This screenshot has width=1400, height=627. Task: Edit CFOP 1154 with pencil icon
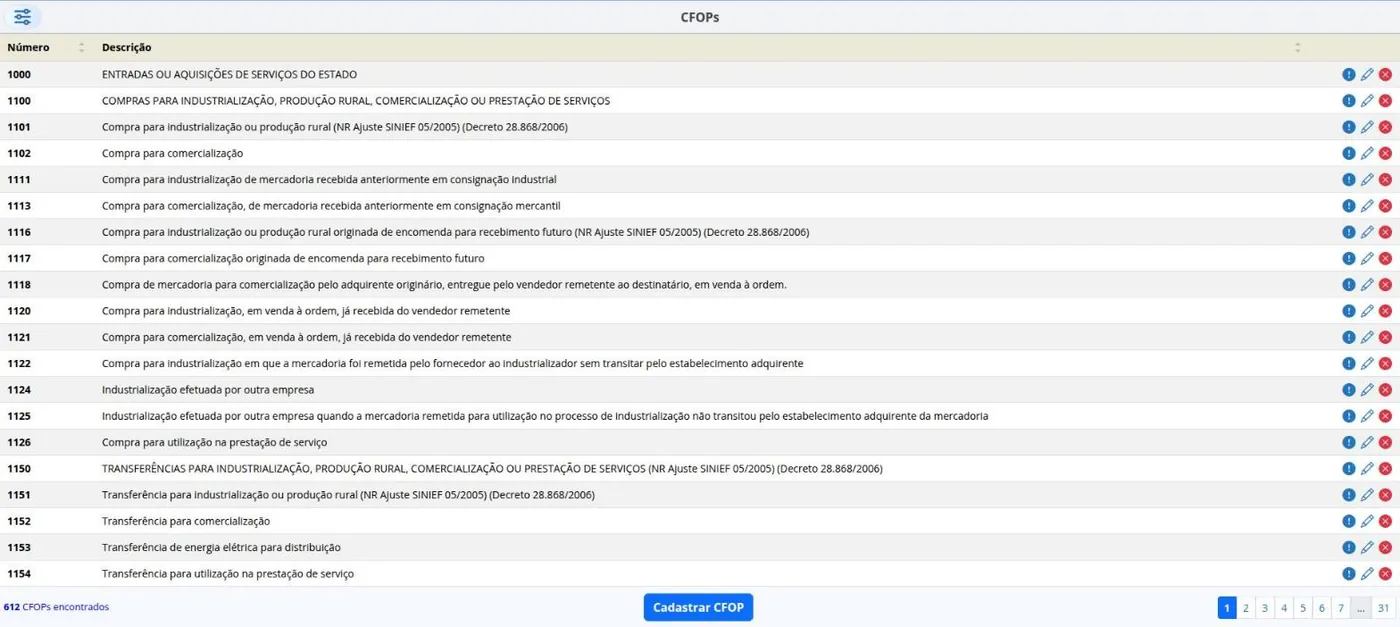1367,574
